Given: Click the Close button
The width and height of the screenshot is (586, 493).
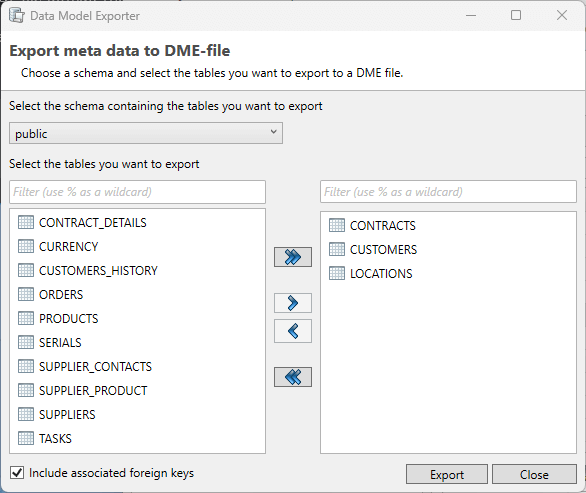Looking at the screenshot, I should coord(534,474).
